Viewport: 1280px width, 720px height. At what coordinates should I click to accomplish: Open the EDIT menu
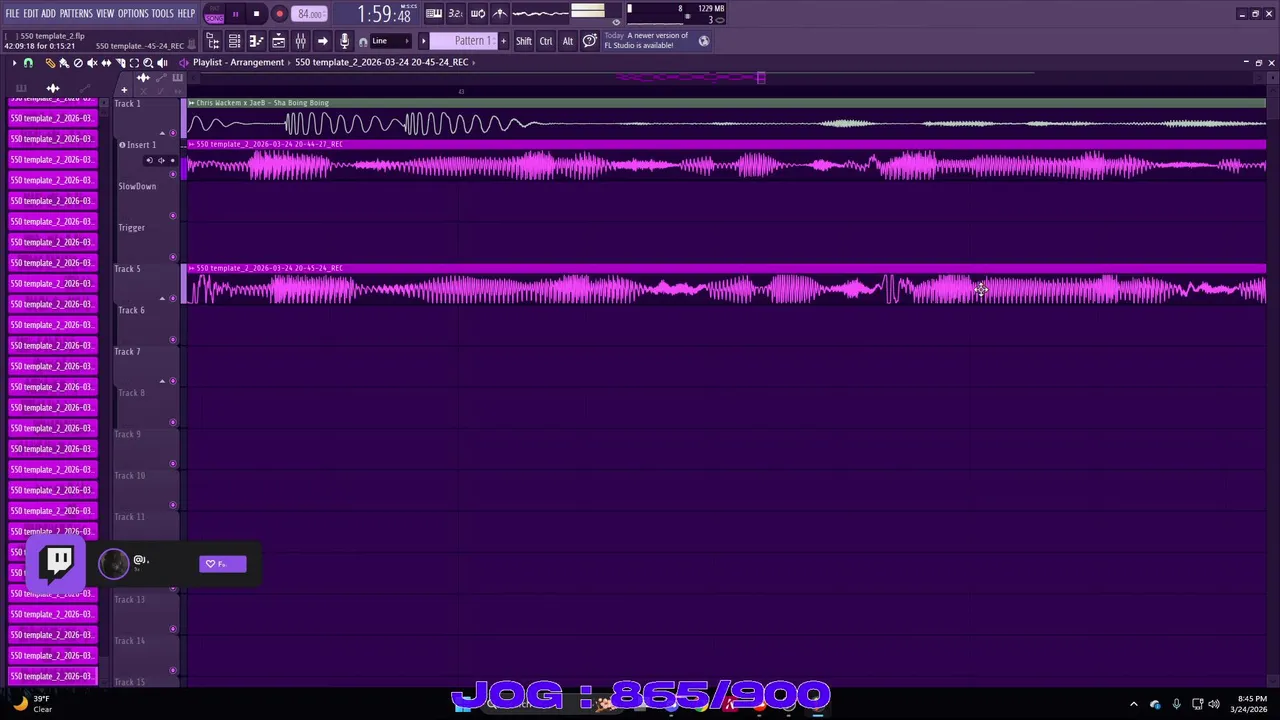click(31, 14)
